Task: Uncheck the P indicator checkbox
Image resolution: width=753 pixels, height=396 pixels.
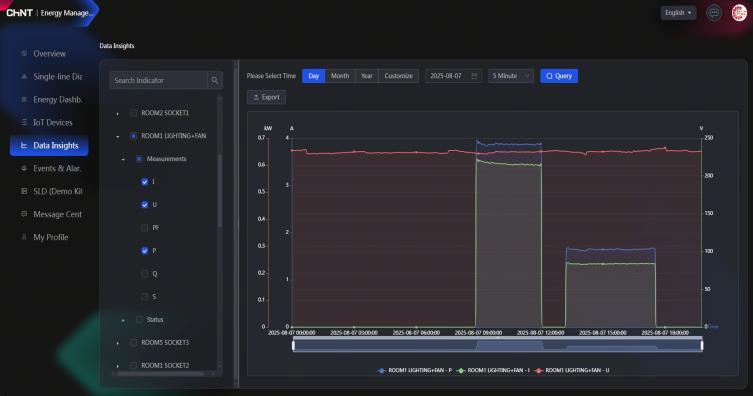Action: click(x=145, y=251)
